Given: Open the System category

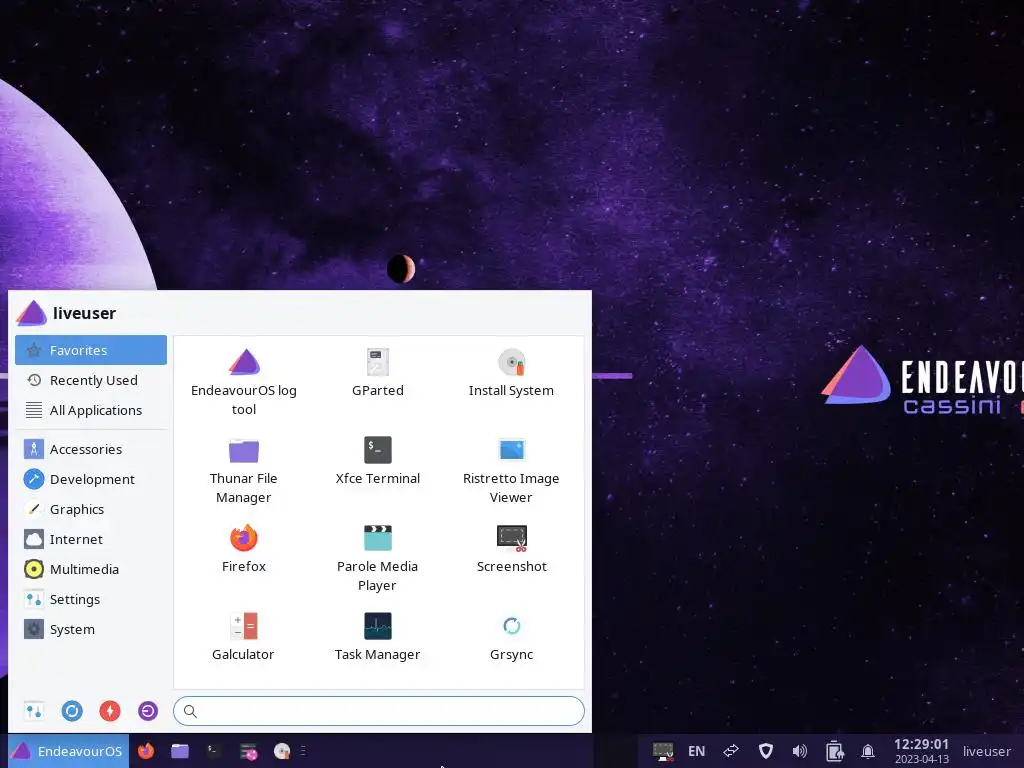Looking at the screenshot, I should (x=91, y=630).
